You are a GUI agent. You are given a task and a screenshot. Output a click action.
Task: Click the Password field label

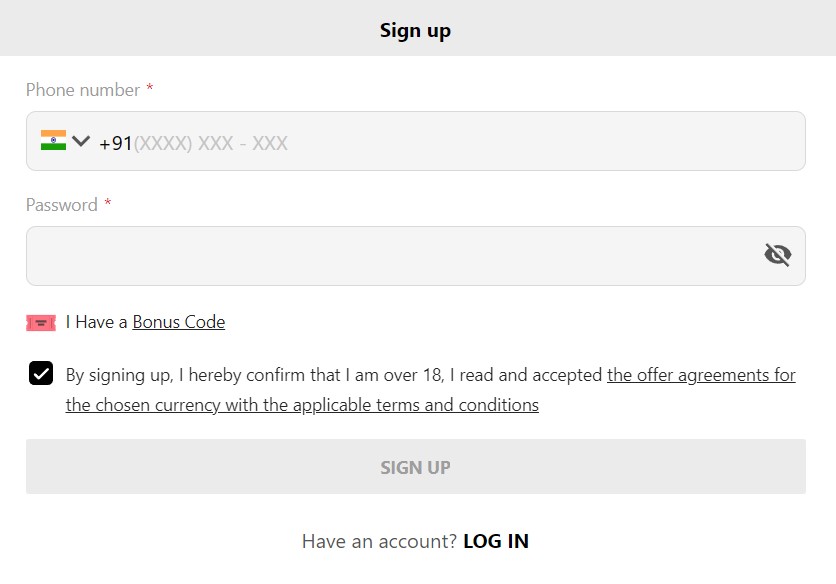62,205
